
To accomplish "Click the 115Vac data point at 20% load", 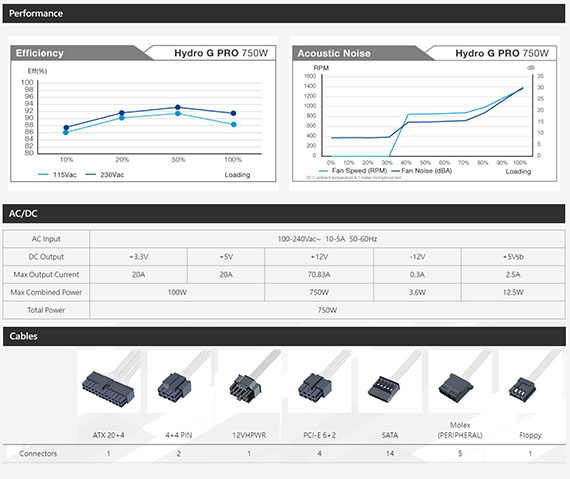I will click(x=122, y=118).
